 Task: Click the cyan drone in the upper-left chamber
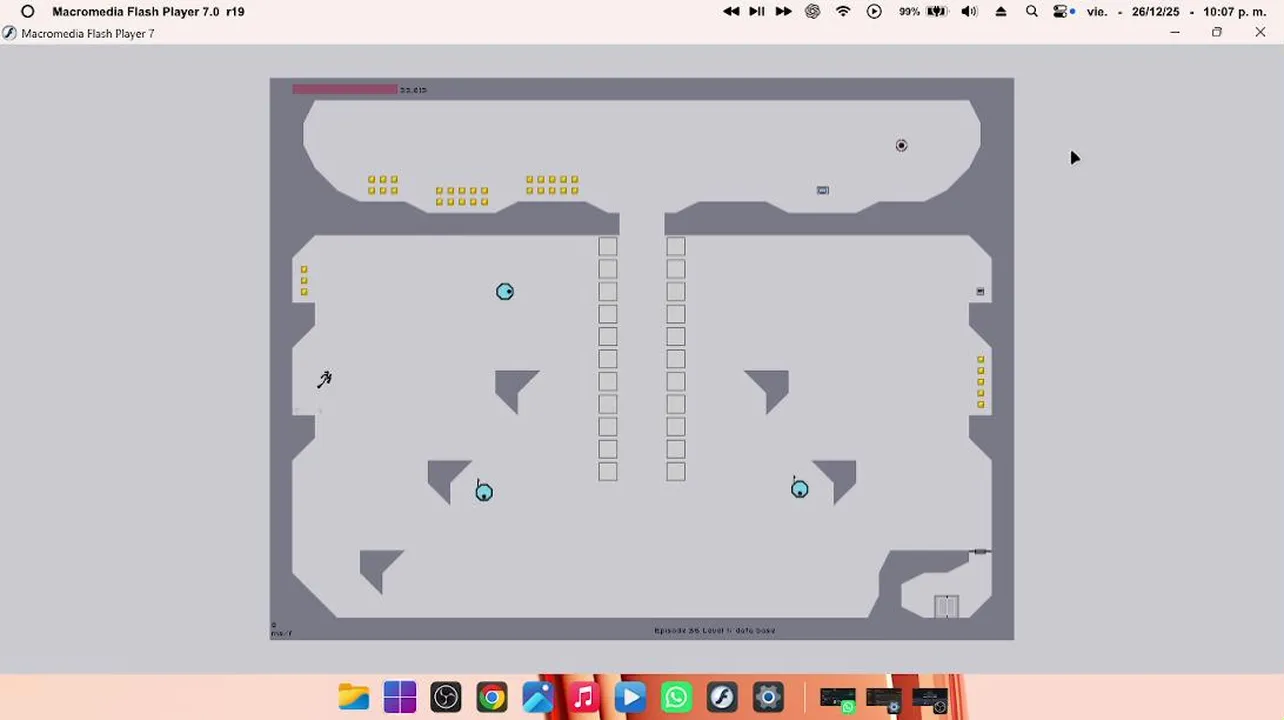(505, 291)
